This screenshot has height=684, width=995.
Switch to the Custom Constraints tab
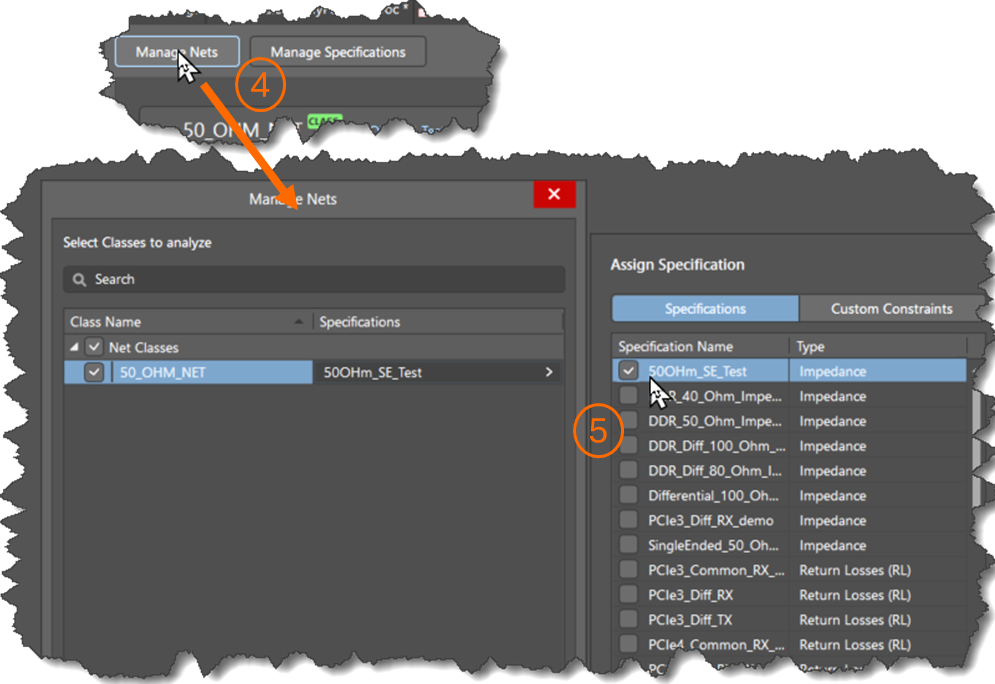pos(892,308)
